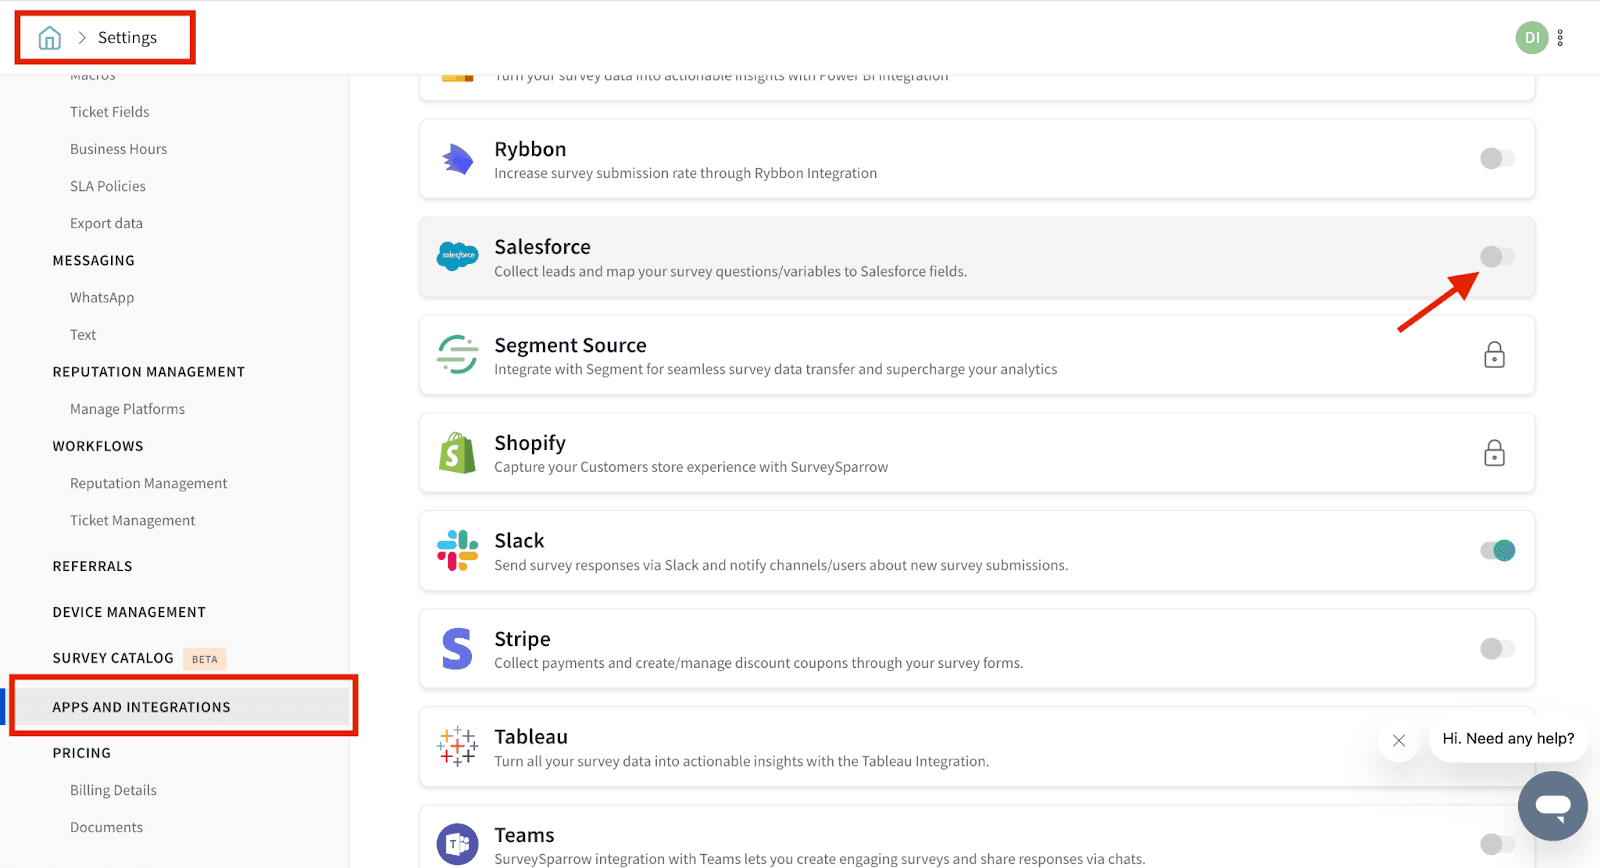Open the Ticket Fields settings page
1600x868 pixels.
click(x=109, y=112)
